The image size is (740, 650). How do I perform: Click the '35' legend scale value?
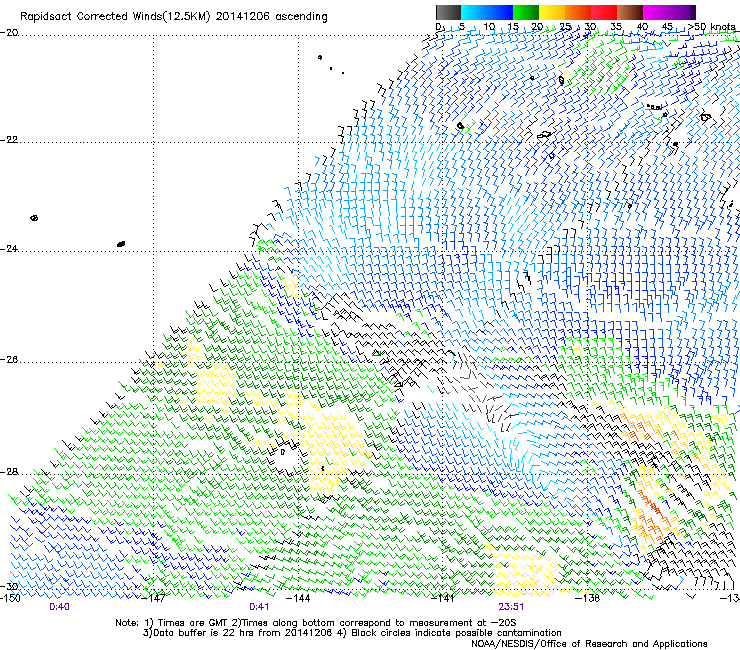coord(616,26)
